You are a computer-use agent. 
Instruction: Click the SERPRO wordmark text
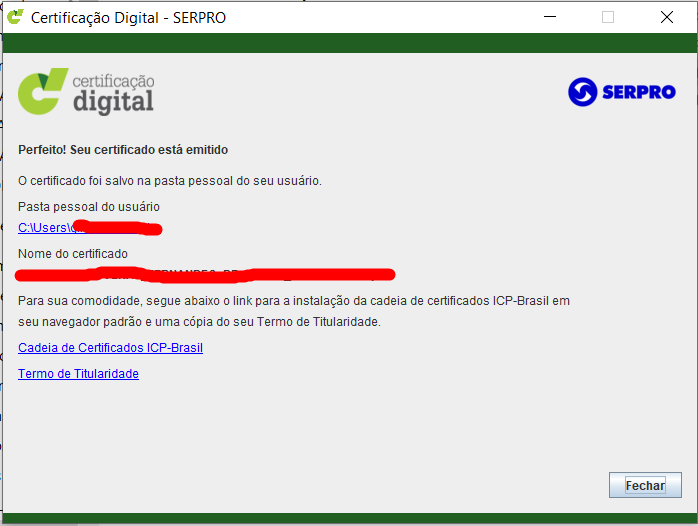639,93
